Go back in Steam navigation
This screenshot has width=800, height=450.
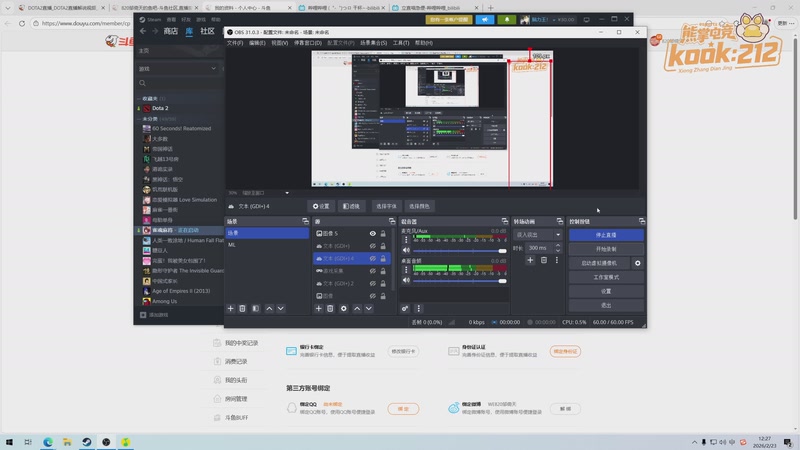point(143,31)
